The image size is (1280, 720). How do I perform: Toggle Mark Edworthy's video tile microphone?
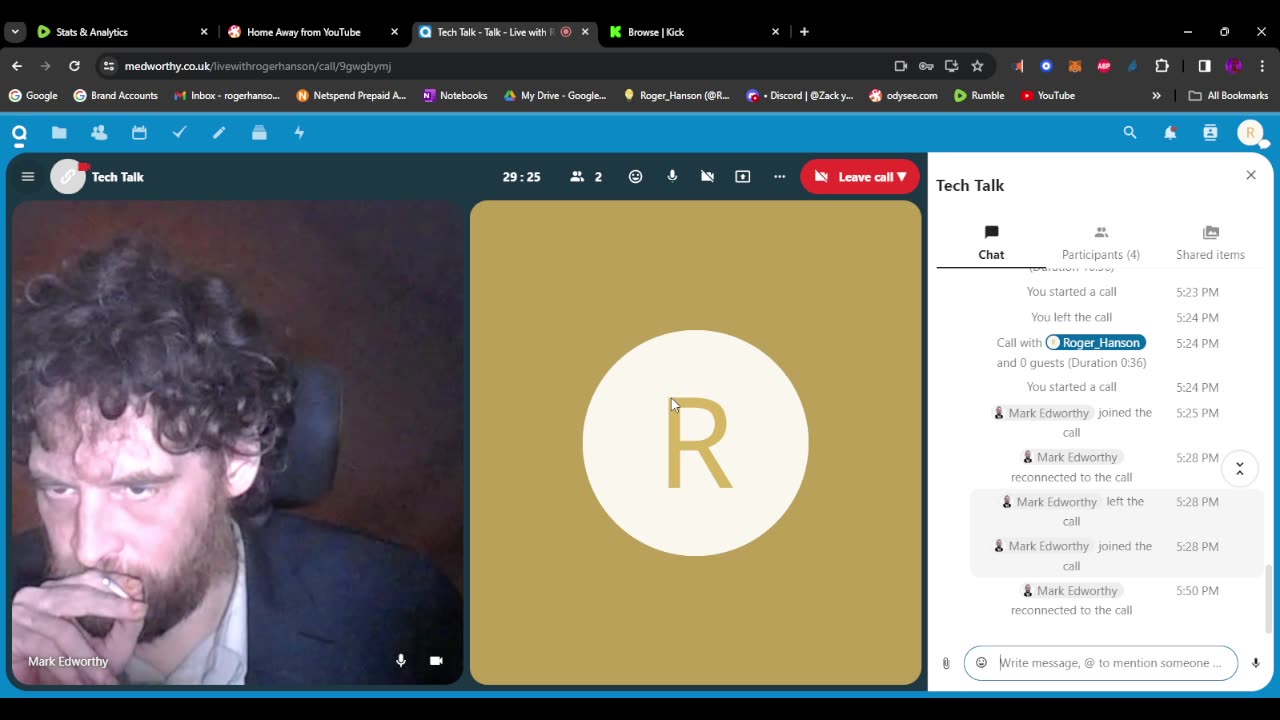[401, 661]
